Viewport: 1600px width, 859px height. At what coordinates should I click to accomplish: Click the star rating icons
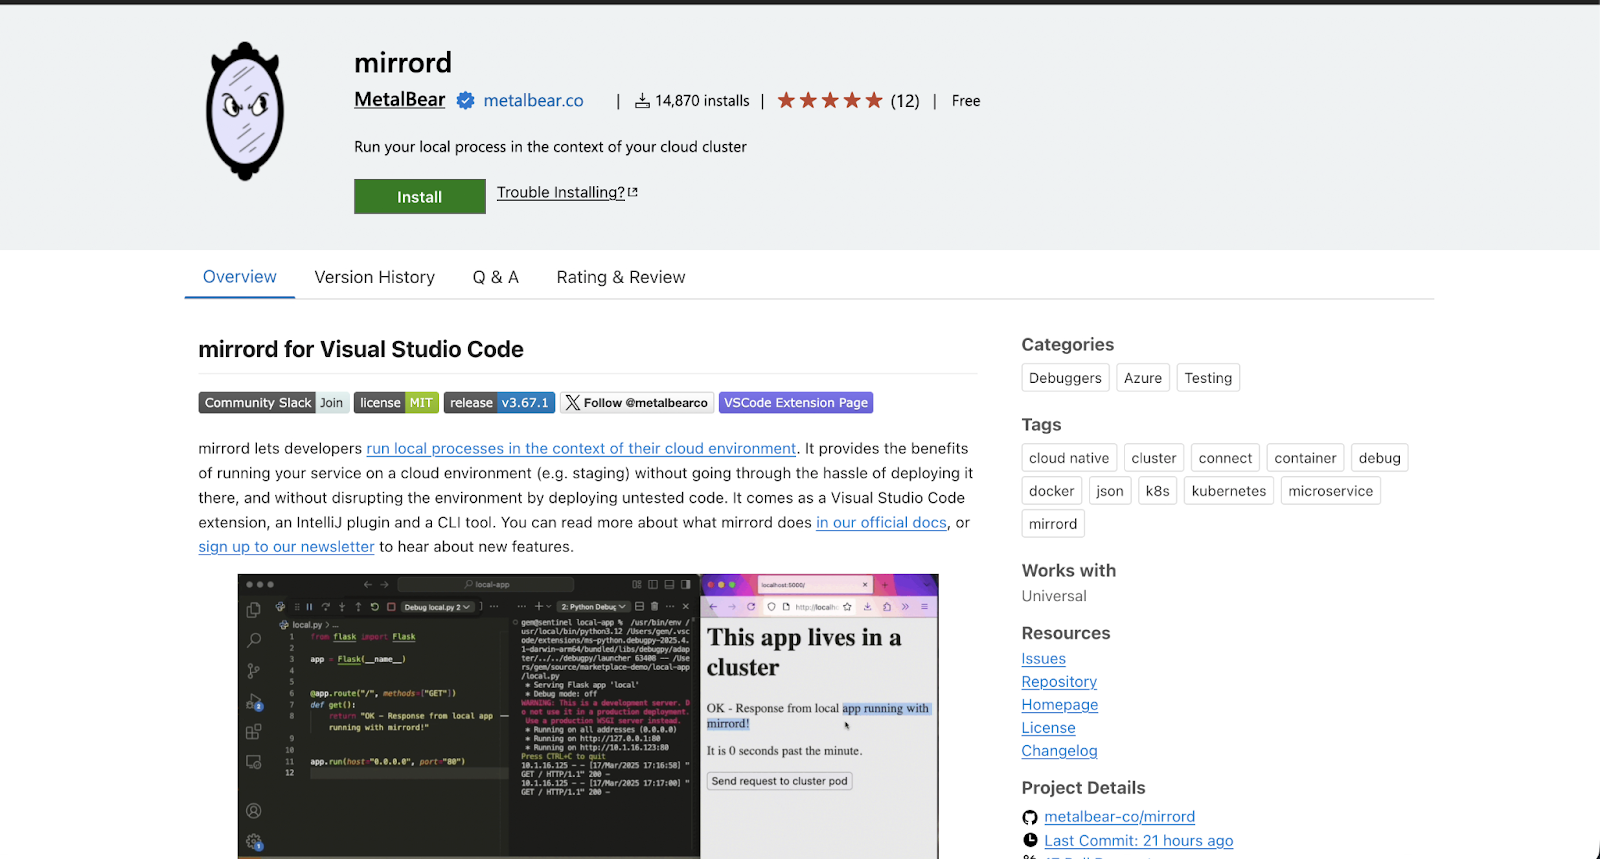pos(830,100)
